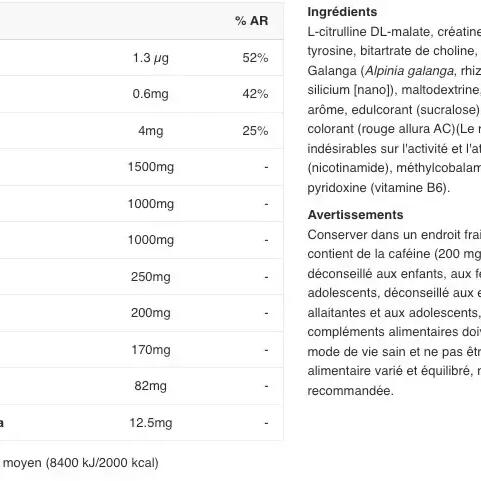The width and height of the screenshot is (481, 481).
Task: Click the 42% percentage cell
Action: [255, 94]
